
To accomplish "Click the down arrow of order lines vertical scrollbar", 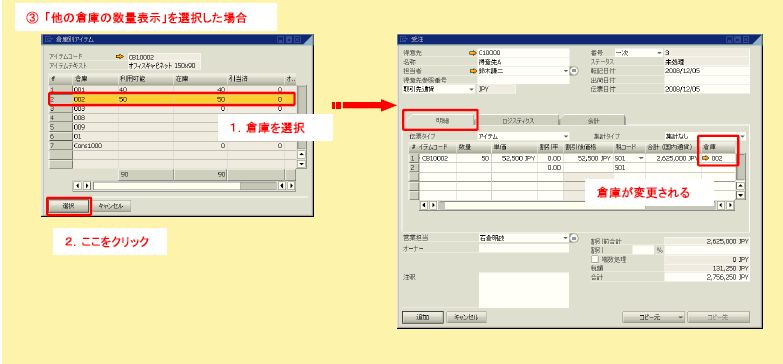I will click(x=741, y=196).
